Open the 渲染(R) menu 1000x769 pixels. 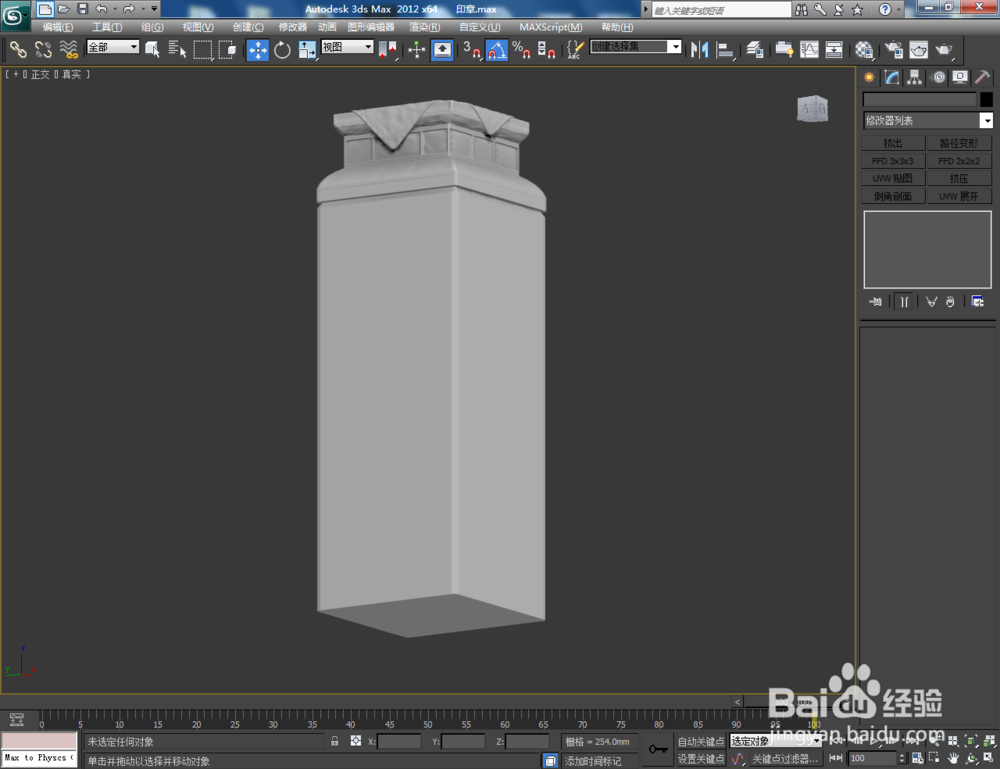click(424, 27)
